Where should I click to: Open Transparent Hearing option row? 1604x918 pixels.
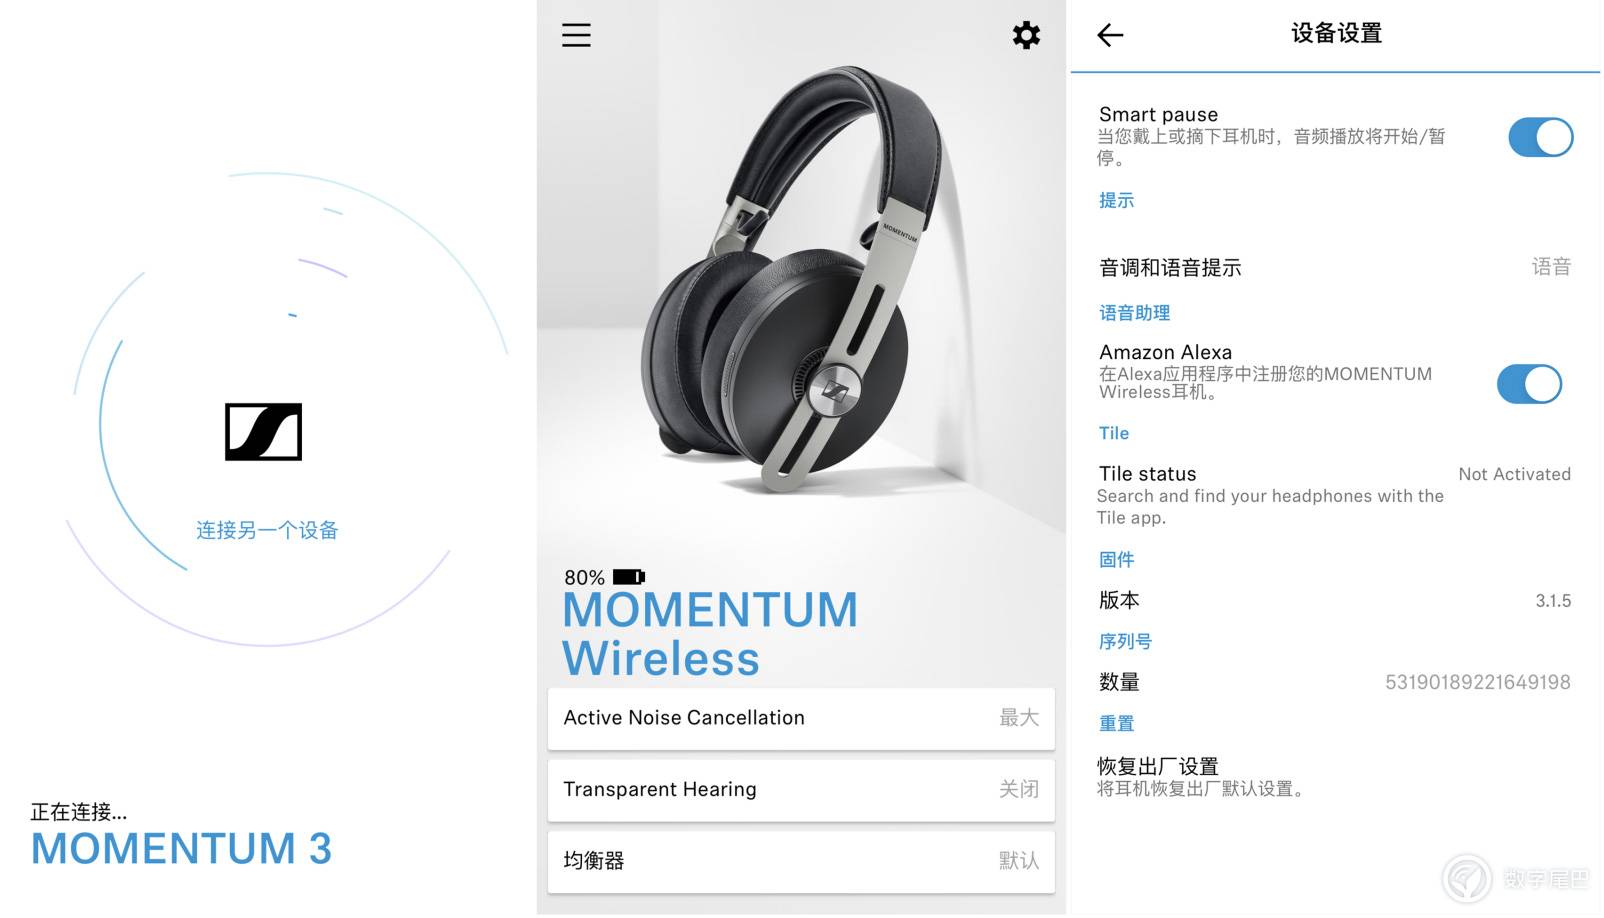point(801,790)
